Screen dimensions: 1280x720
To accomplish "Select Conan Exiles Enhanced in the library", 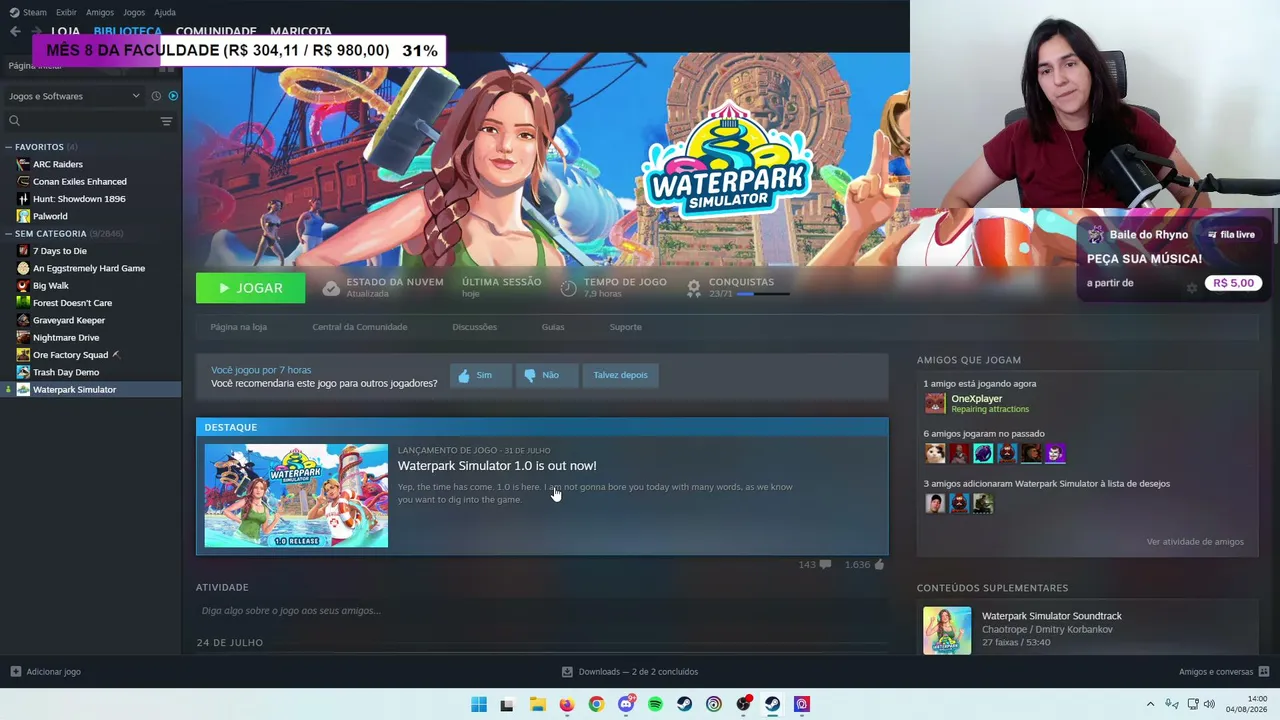I will pyautogui.click(x=80, y=182).
